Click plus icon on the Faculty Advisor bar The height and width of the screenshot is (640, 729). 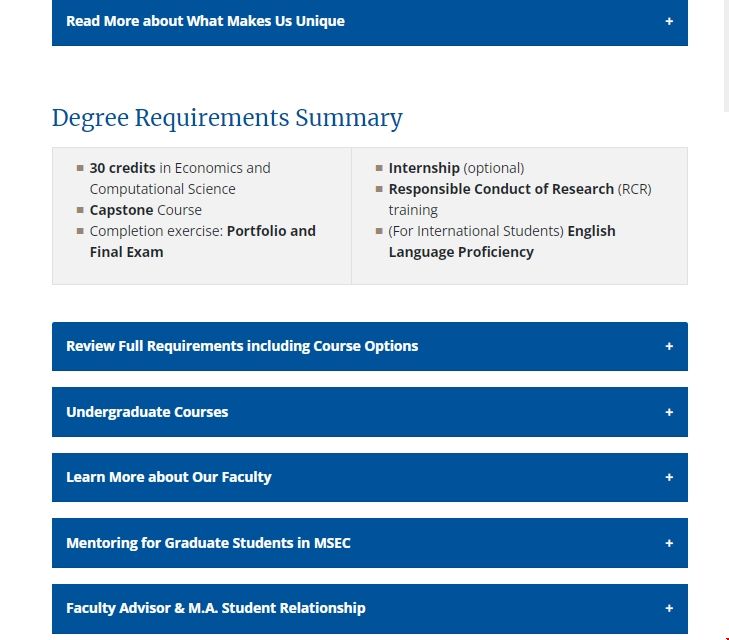[x=669, y=608]
